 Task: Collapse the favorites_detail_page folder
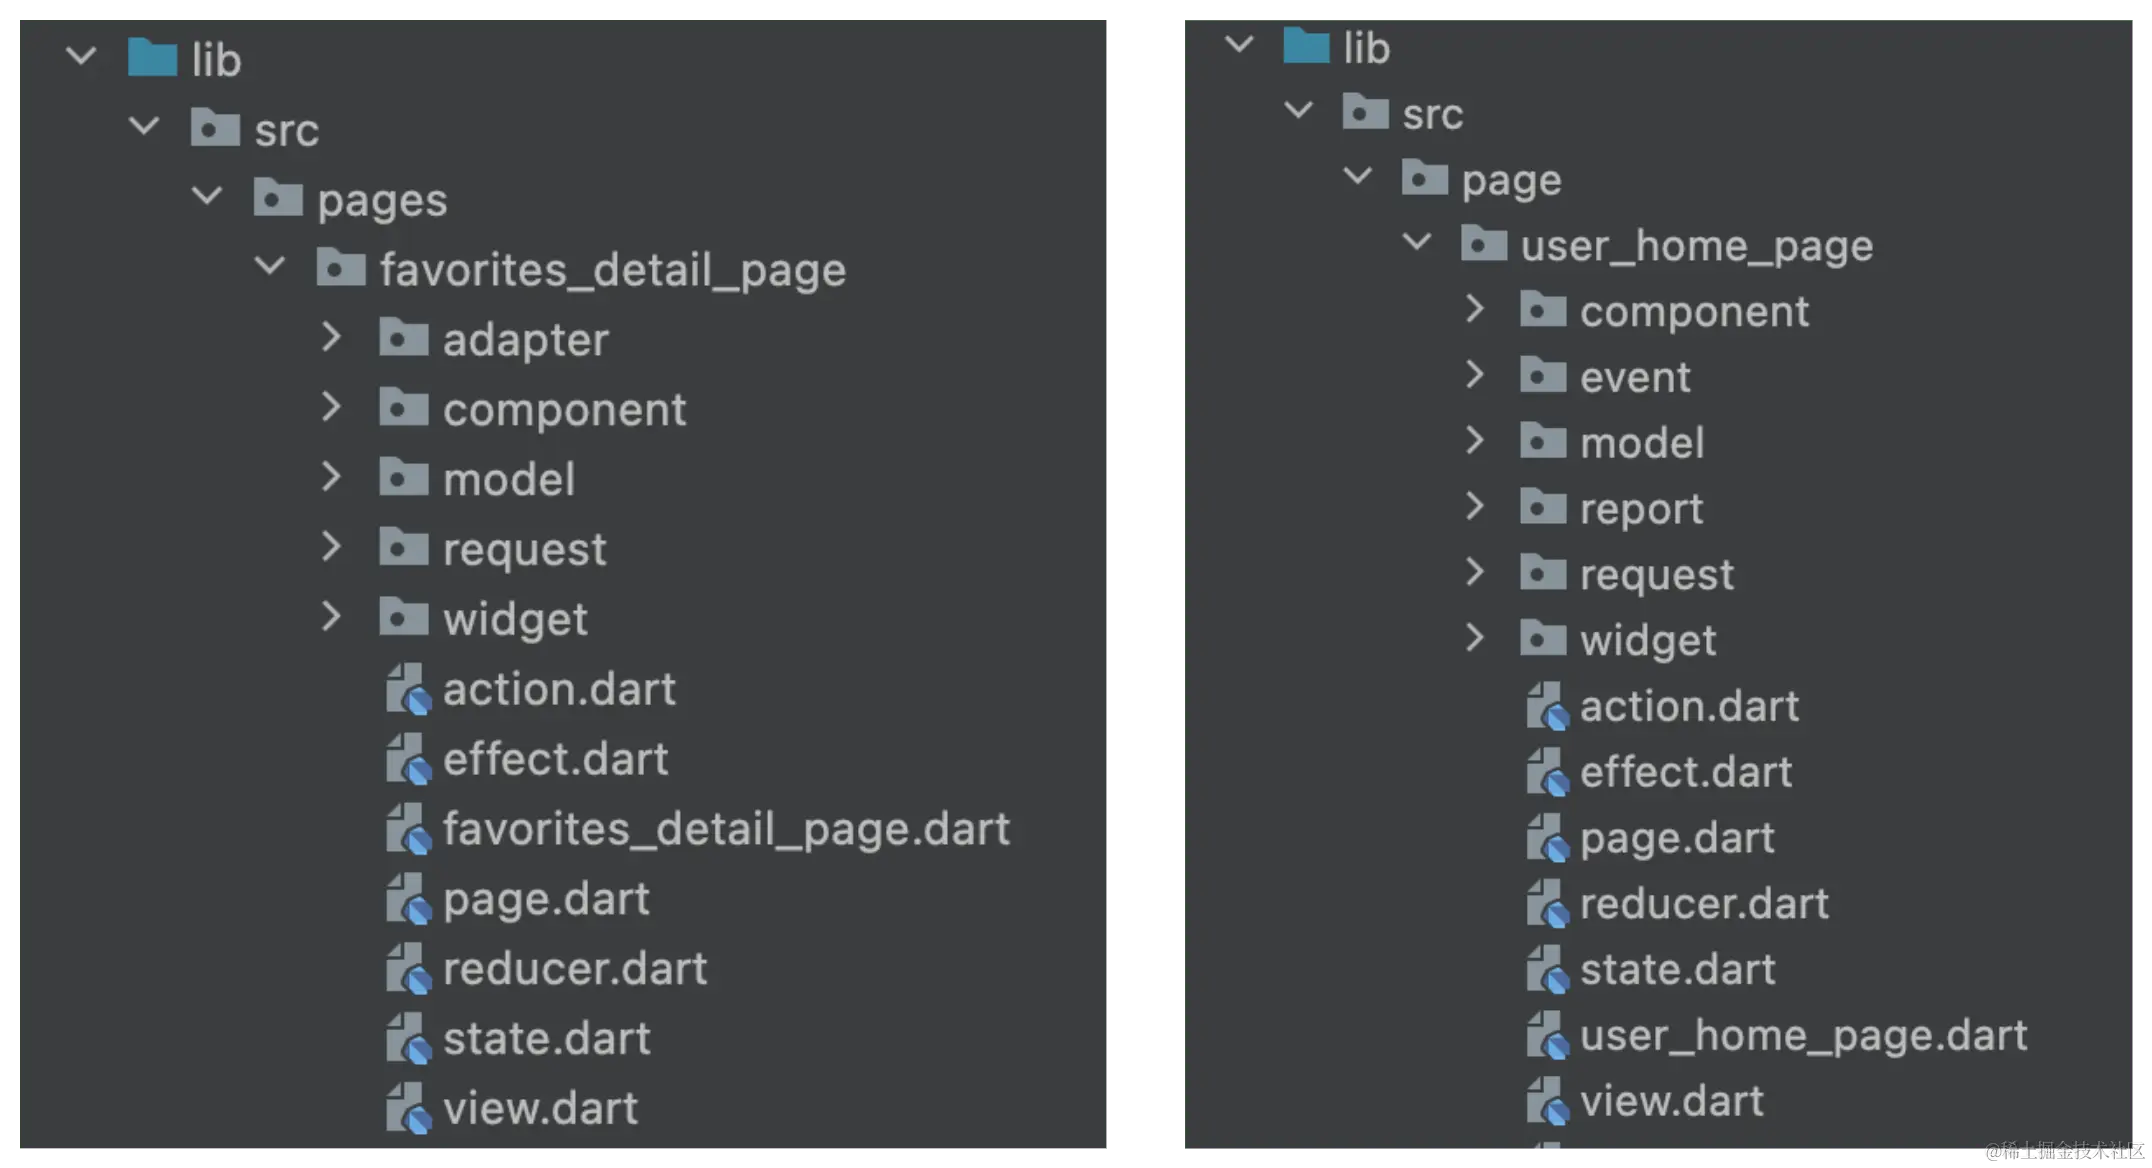coord(270,266)
